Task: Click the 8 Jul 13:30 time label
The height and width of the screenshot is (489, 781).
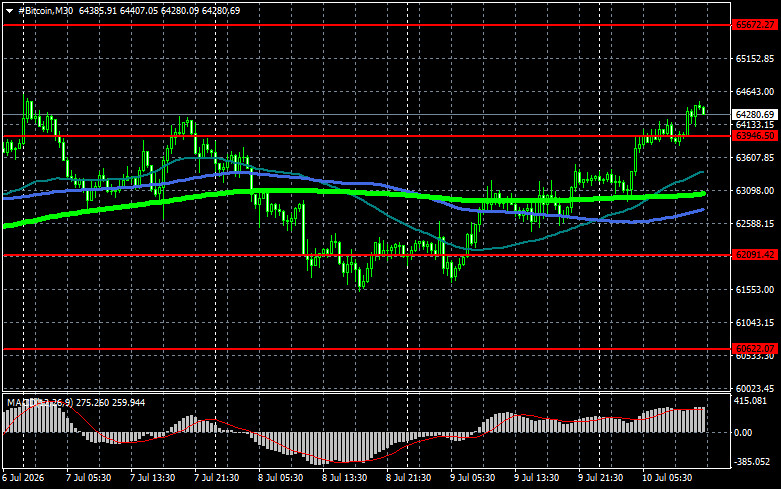Action: [345, 478]
